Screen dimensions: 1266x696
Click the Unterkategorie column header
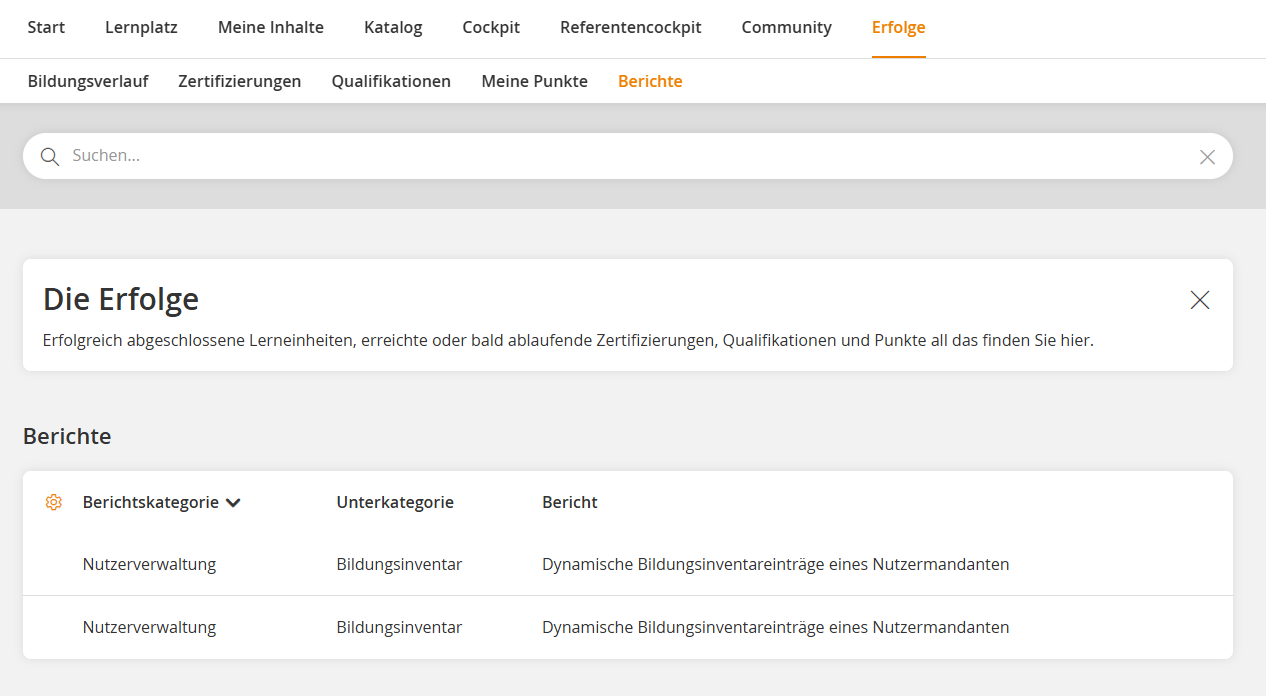[x=395, y=502]
